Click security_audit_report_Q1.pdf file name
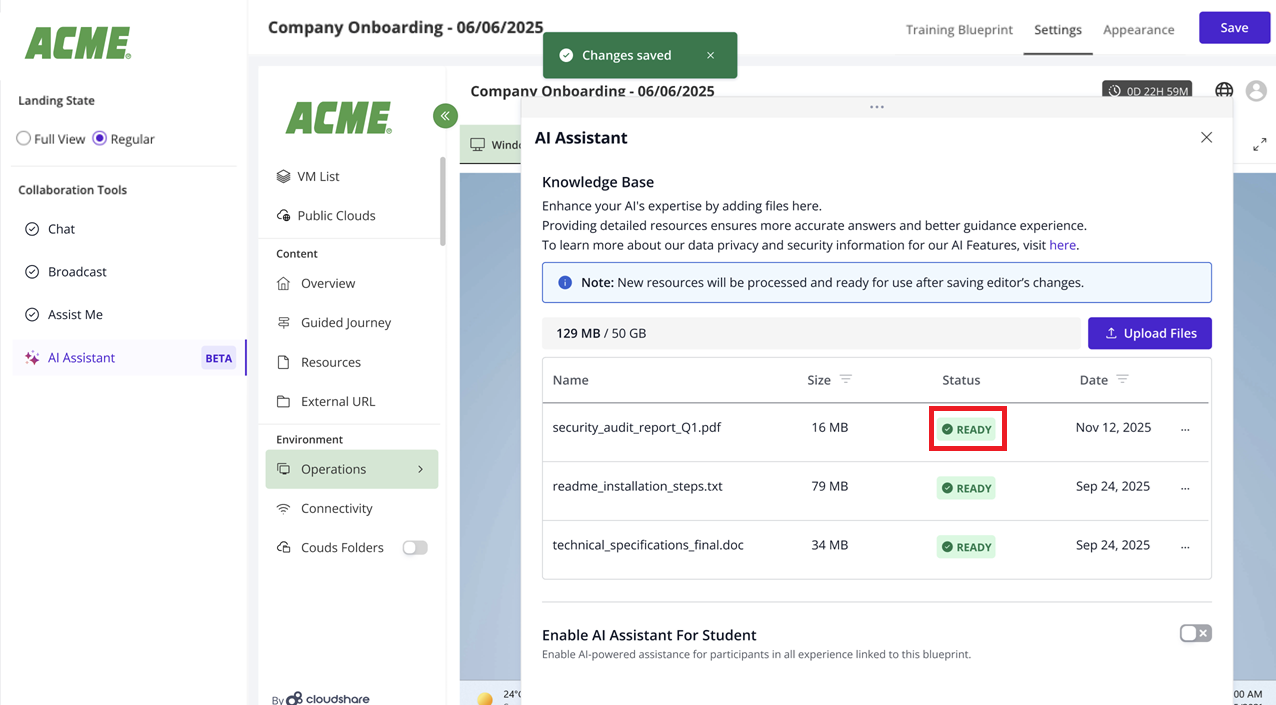 click(x=637, y=428)
